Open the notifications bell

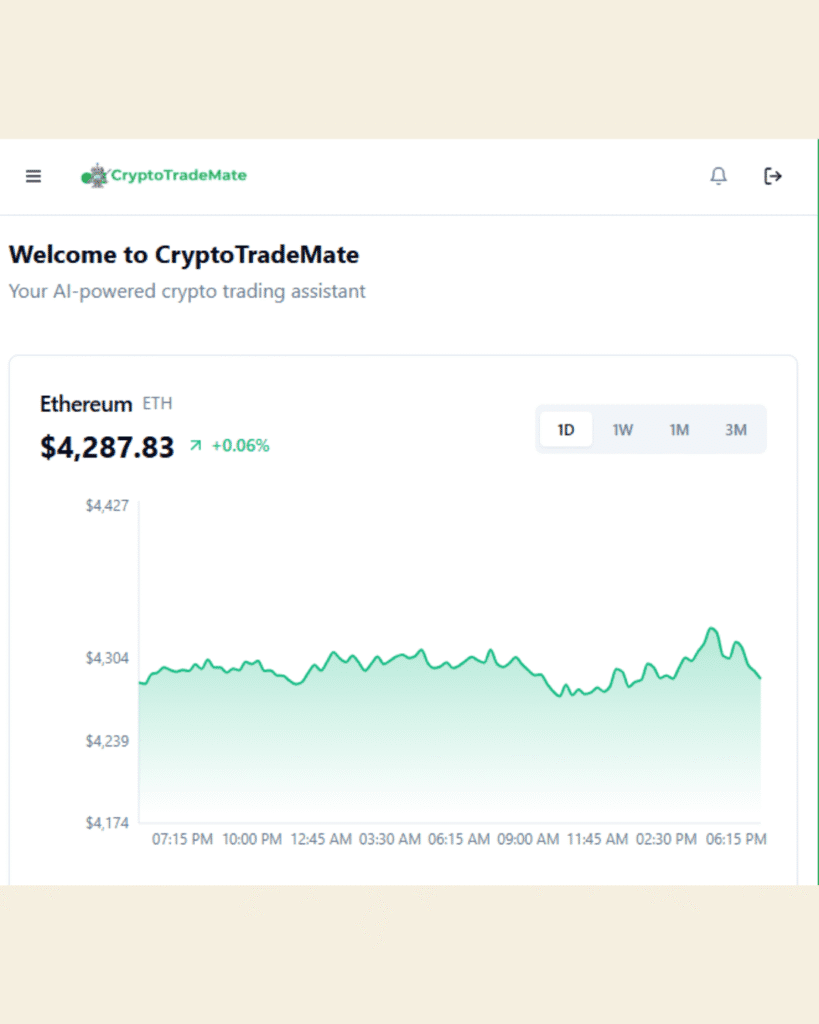(718, 176)
